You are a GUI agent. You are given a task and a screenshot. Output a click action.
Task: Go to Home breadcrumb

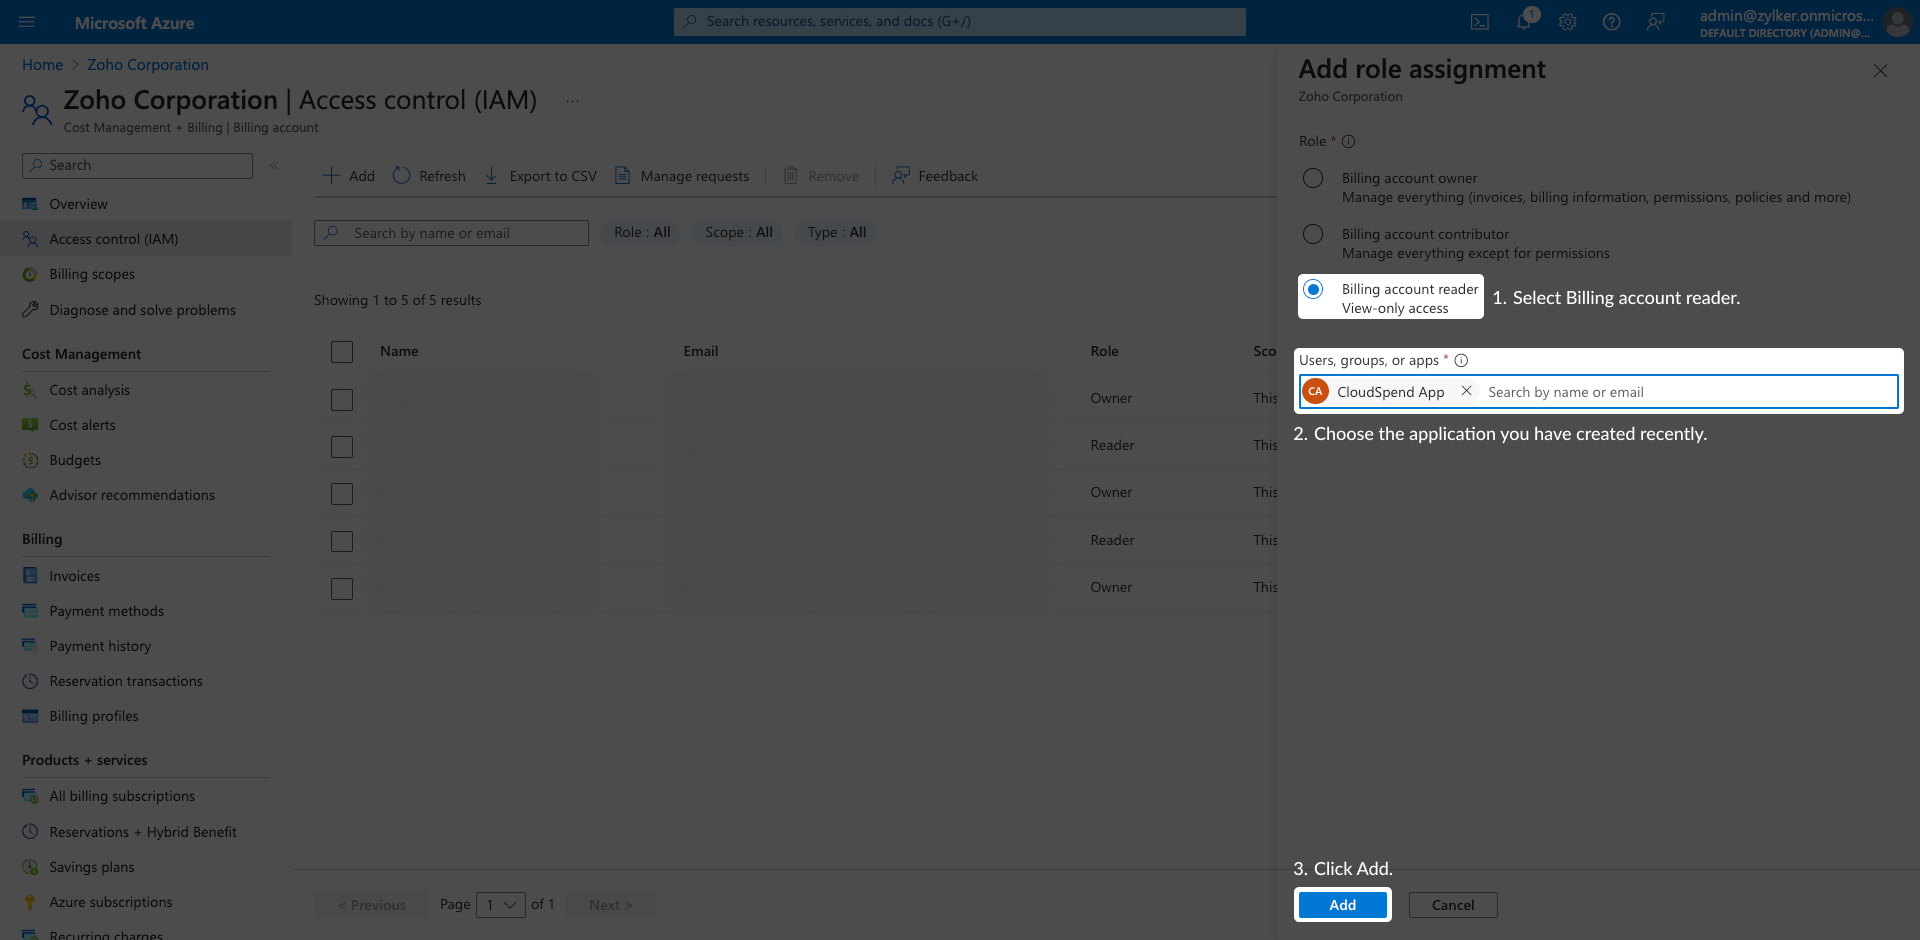click(x=42, y=65)
